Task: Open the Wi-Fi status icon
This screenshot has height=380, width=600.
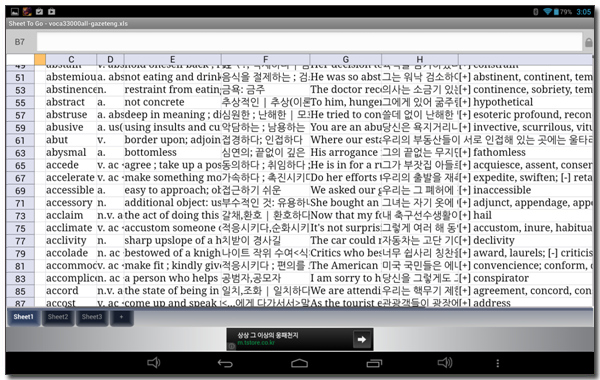Action: (x=548, y=11)
